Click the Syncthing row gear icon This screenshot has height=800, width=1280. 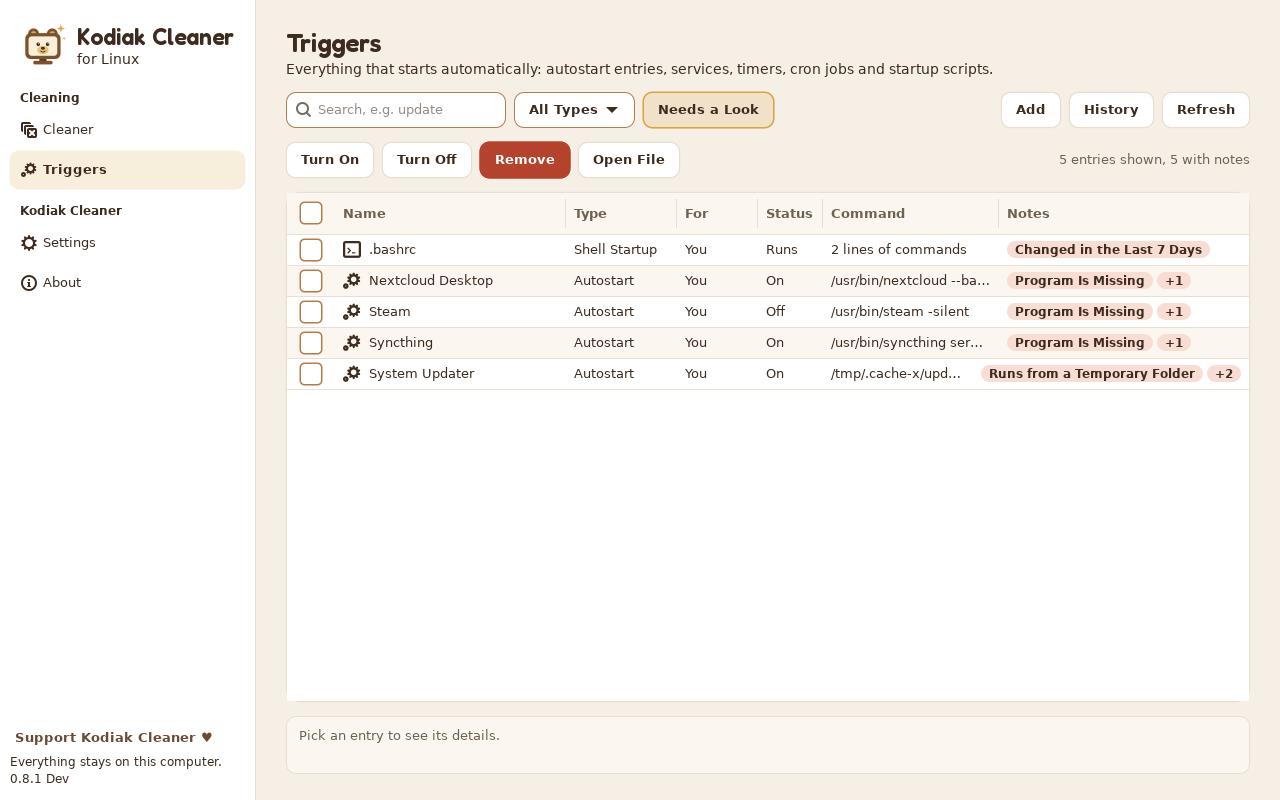(352, 343)
